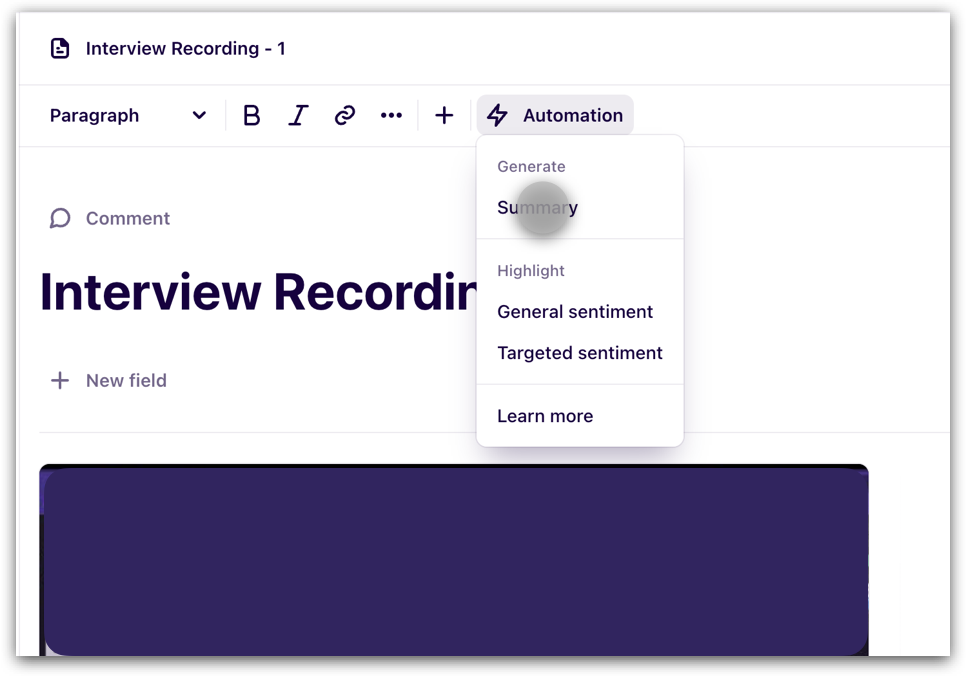966x676 pixels.
Task: Open the Learn more link
Action: (545, 416)
